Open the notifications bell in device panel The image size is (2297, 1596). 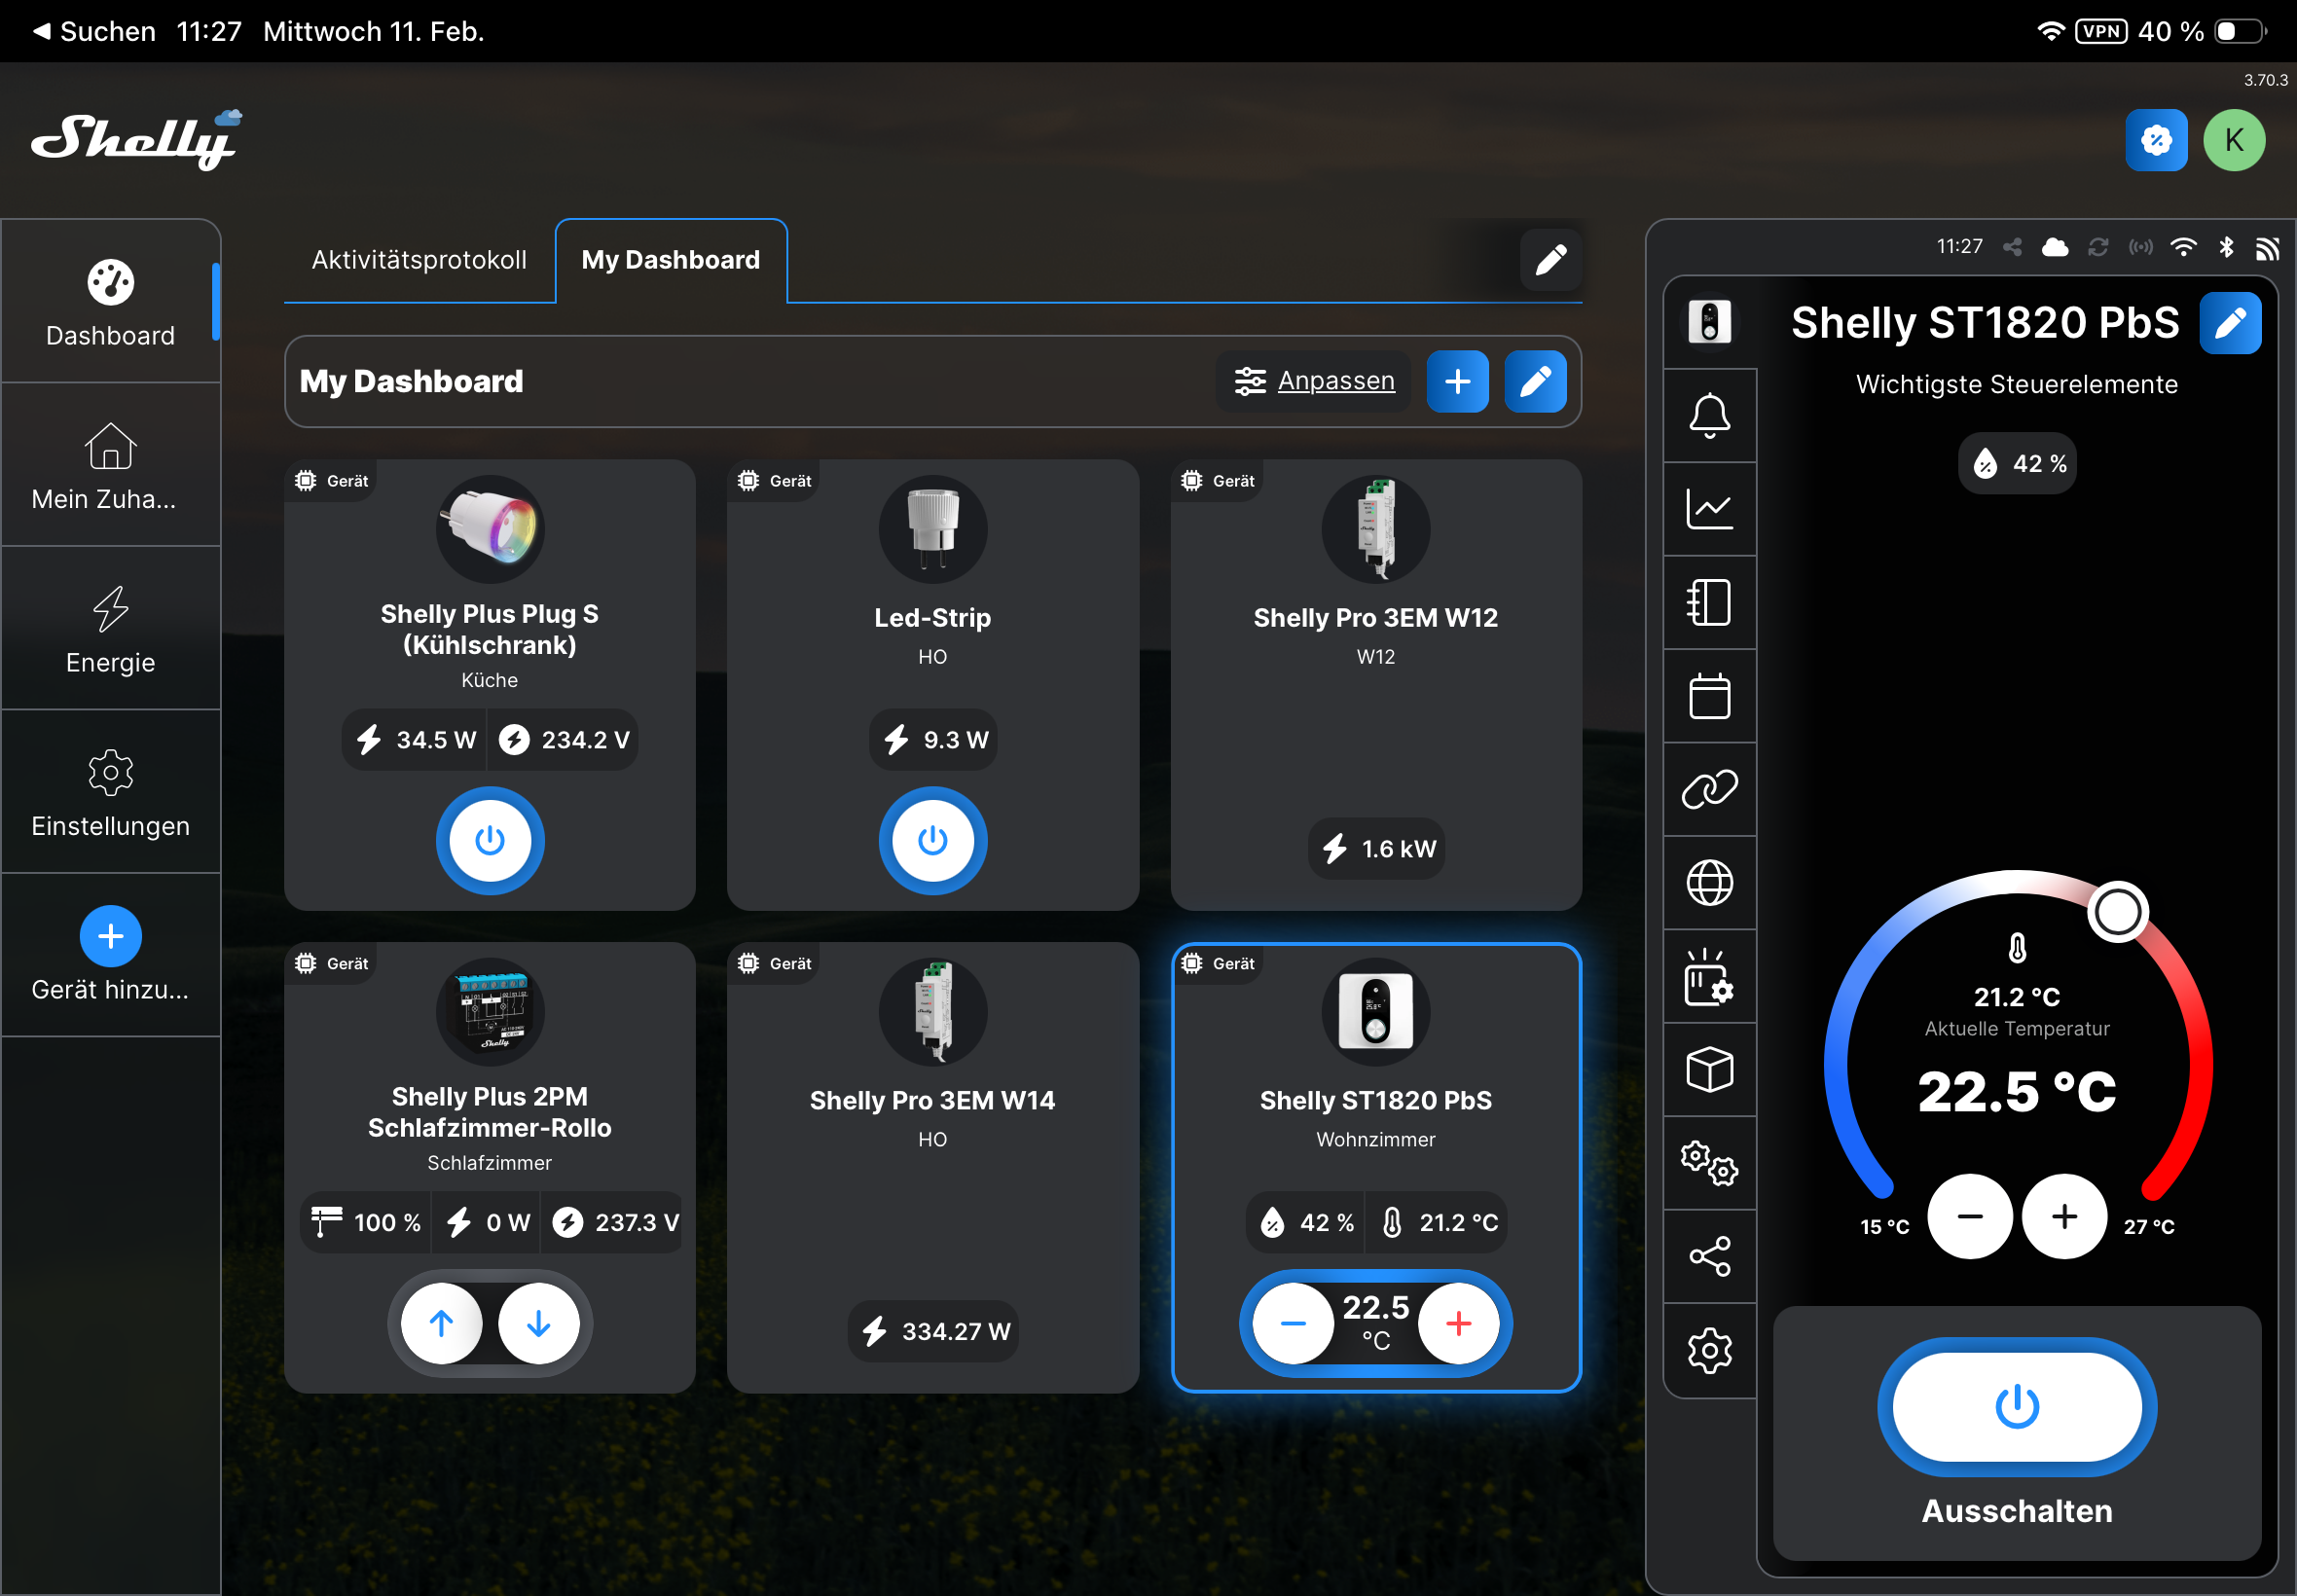[x=1709, y=415]
